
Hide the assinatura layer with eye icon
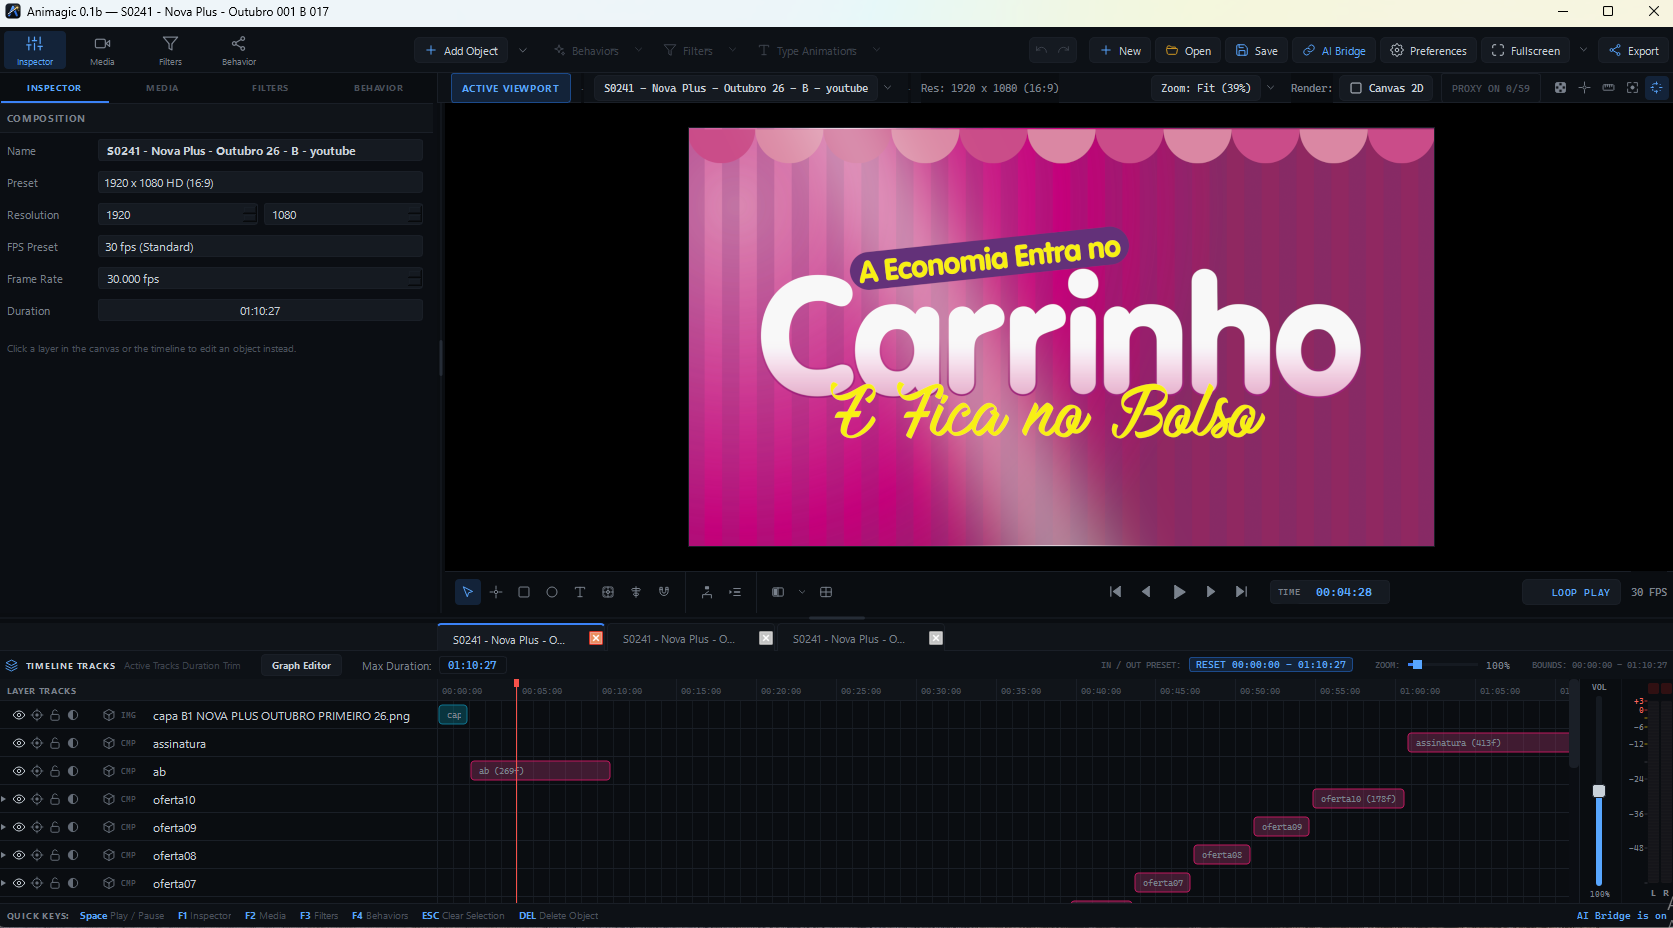point(19,743)
